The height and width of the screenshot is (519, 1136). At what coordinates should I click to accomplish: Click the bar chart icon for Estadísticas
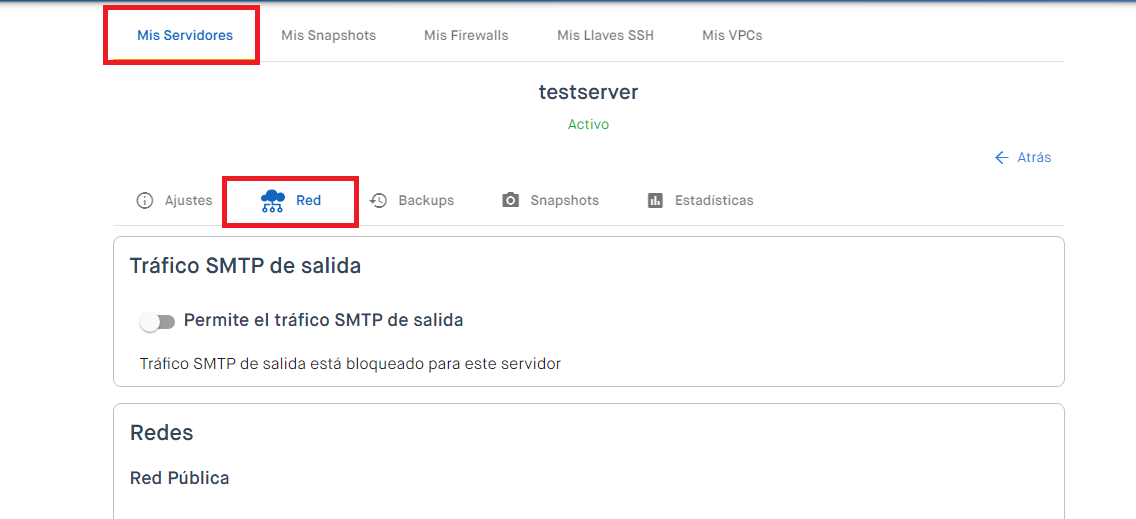(x=656, y=200)
